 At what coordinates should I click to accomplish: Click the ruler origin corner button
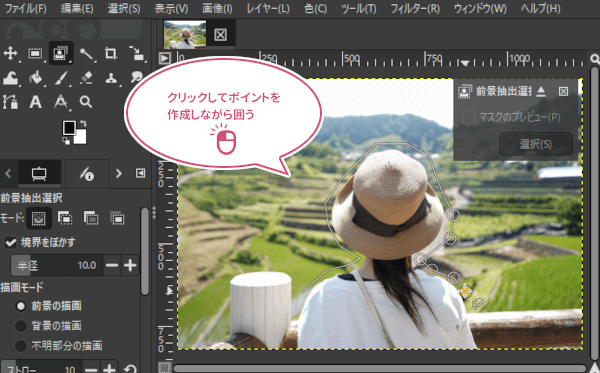pos(165,59)
